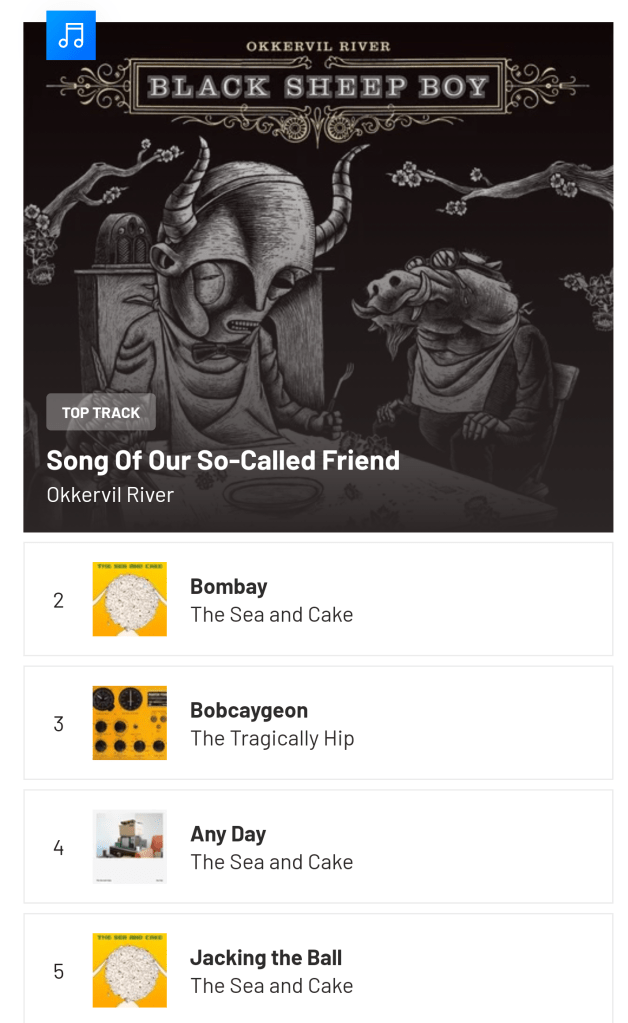Select the Jacking the Ball track title

[x=266, y=958]
